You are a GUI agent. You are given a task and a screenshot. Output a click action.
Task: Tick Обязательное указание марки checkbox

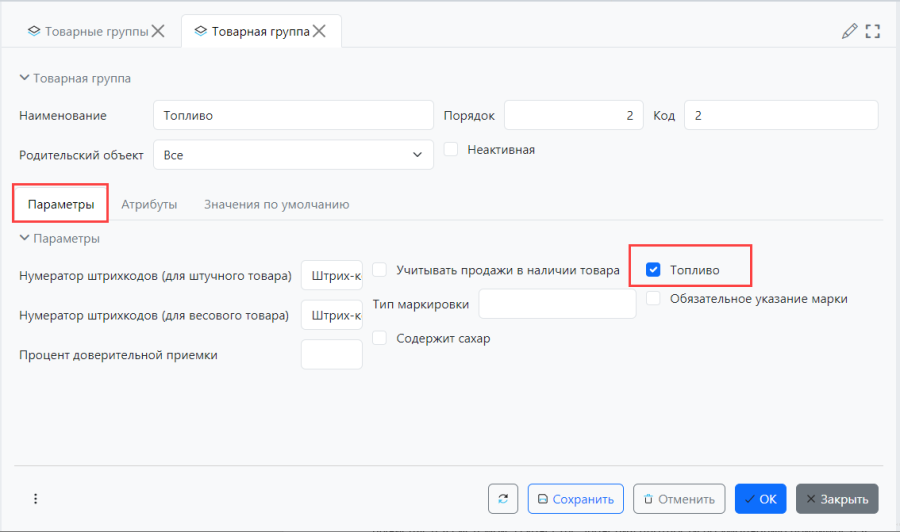tap(653, 298)
